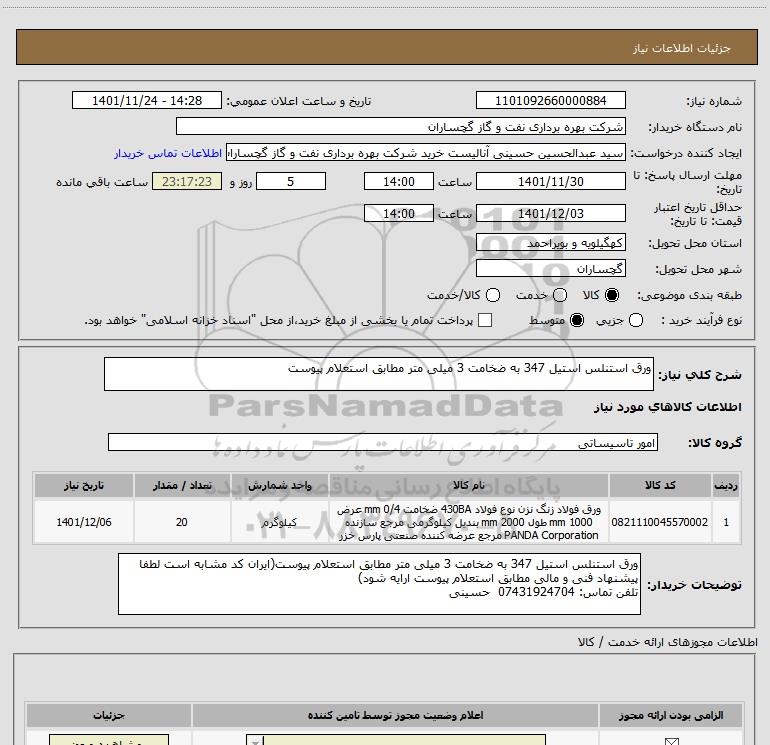Select the کالا/خدمت radio button
Image resolution: width=770 pixels, height=745 pixels.
point(493,295)
